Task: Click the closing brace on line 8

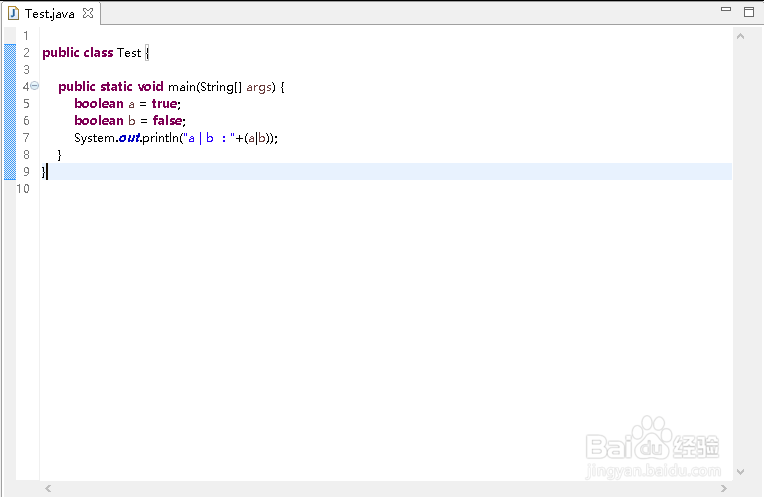Action: [59, 155]
